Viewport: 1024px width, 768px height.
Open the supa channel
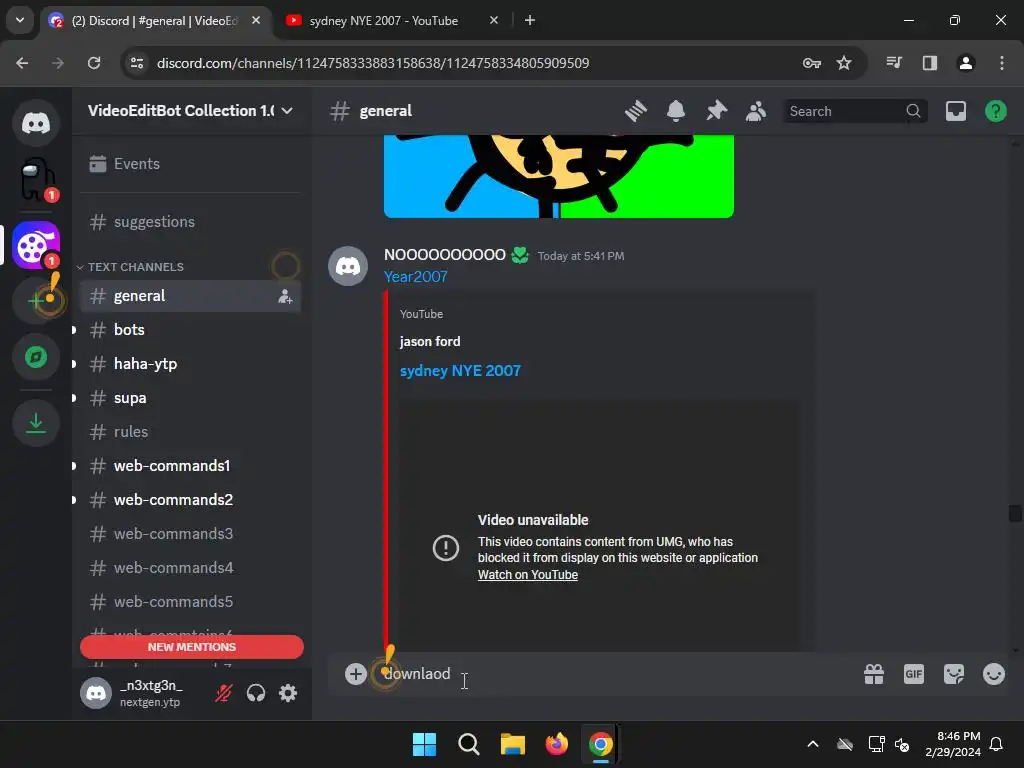click(190, 398)
